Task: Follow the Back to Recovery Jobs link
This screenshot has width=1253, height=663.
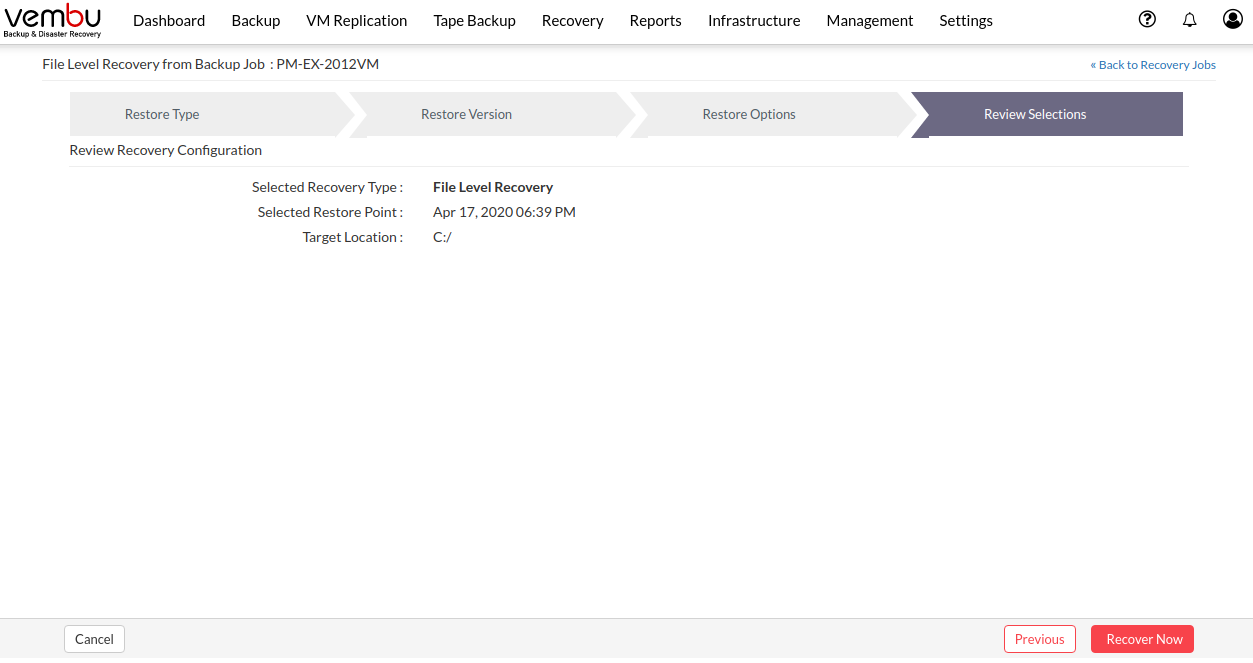Action: 1153,65
